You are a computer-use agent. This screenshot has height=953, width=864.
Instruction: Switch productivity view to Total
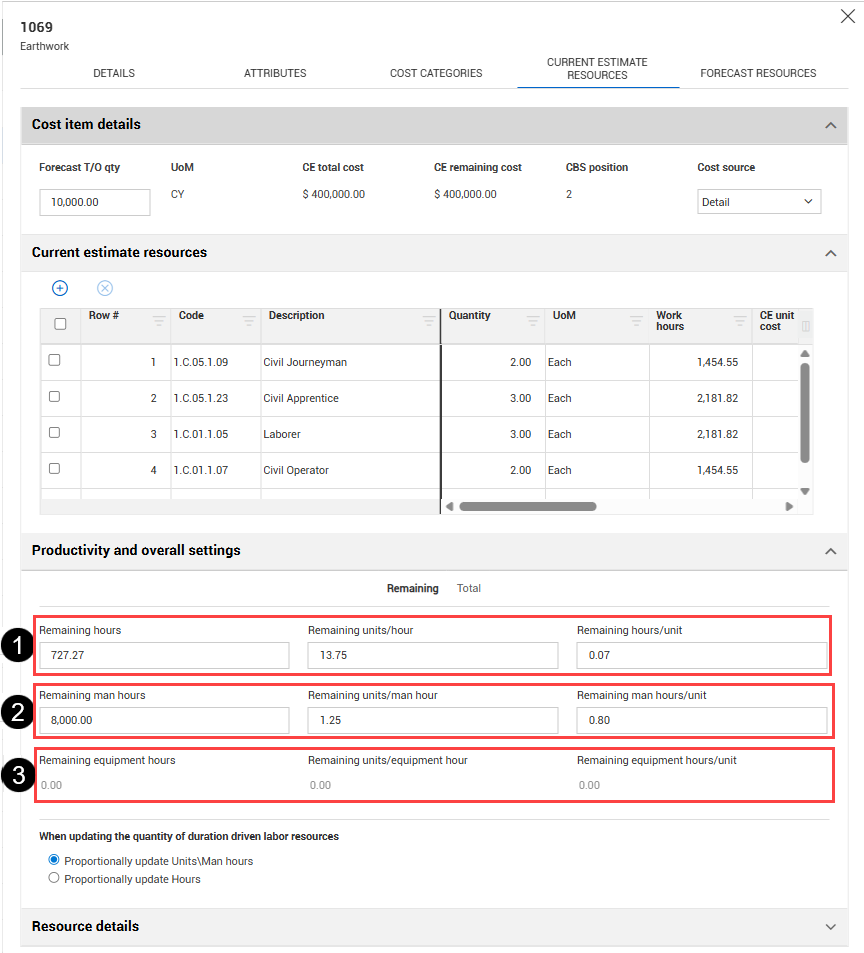coord(468,588)
